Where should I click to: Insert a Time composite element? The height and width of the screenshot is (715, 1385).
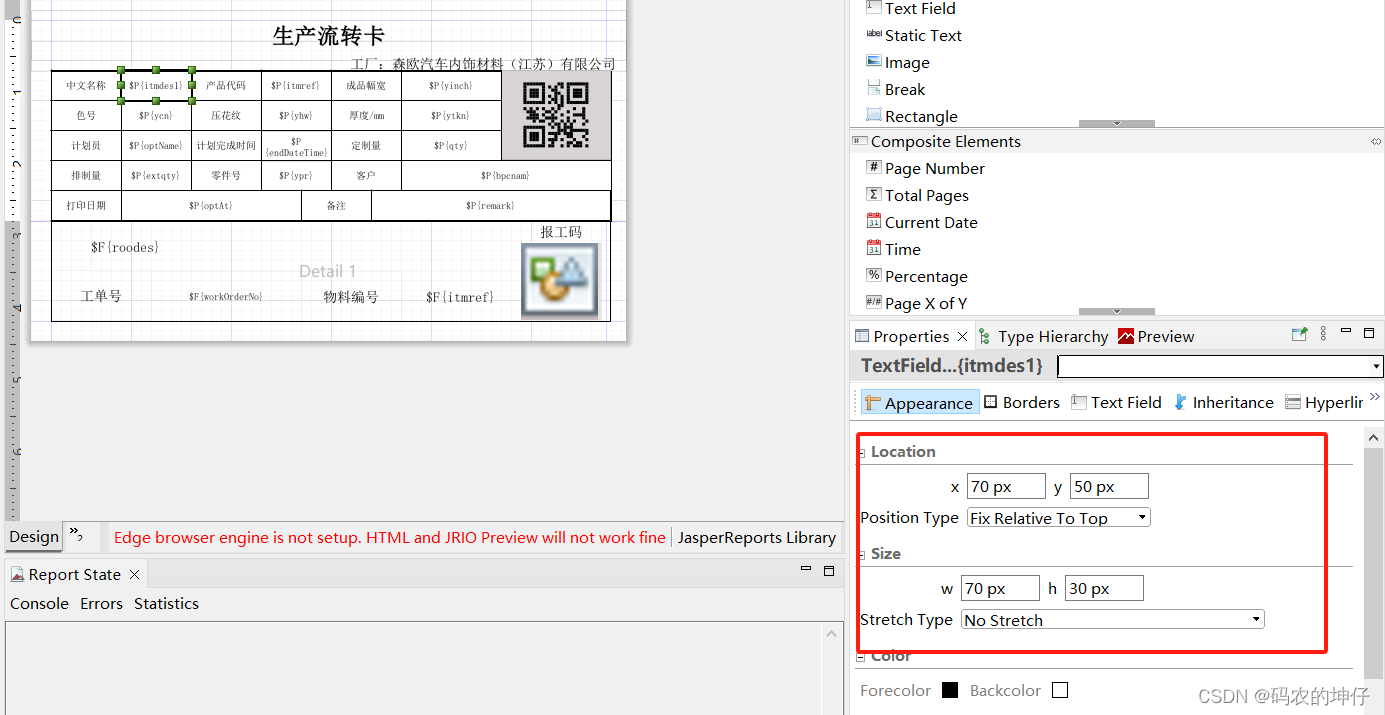click(x=903, y=249)
